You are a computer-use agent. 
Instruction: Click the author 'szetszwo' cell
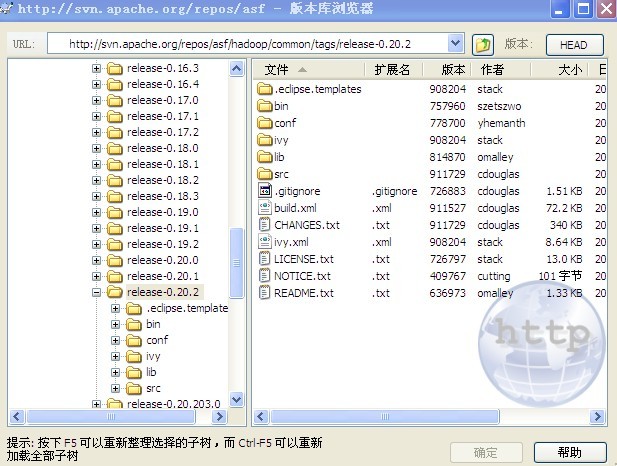[x=499, y=106]
